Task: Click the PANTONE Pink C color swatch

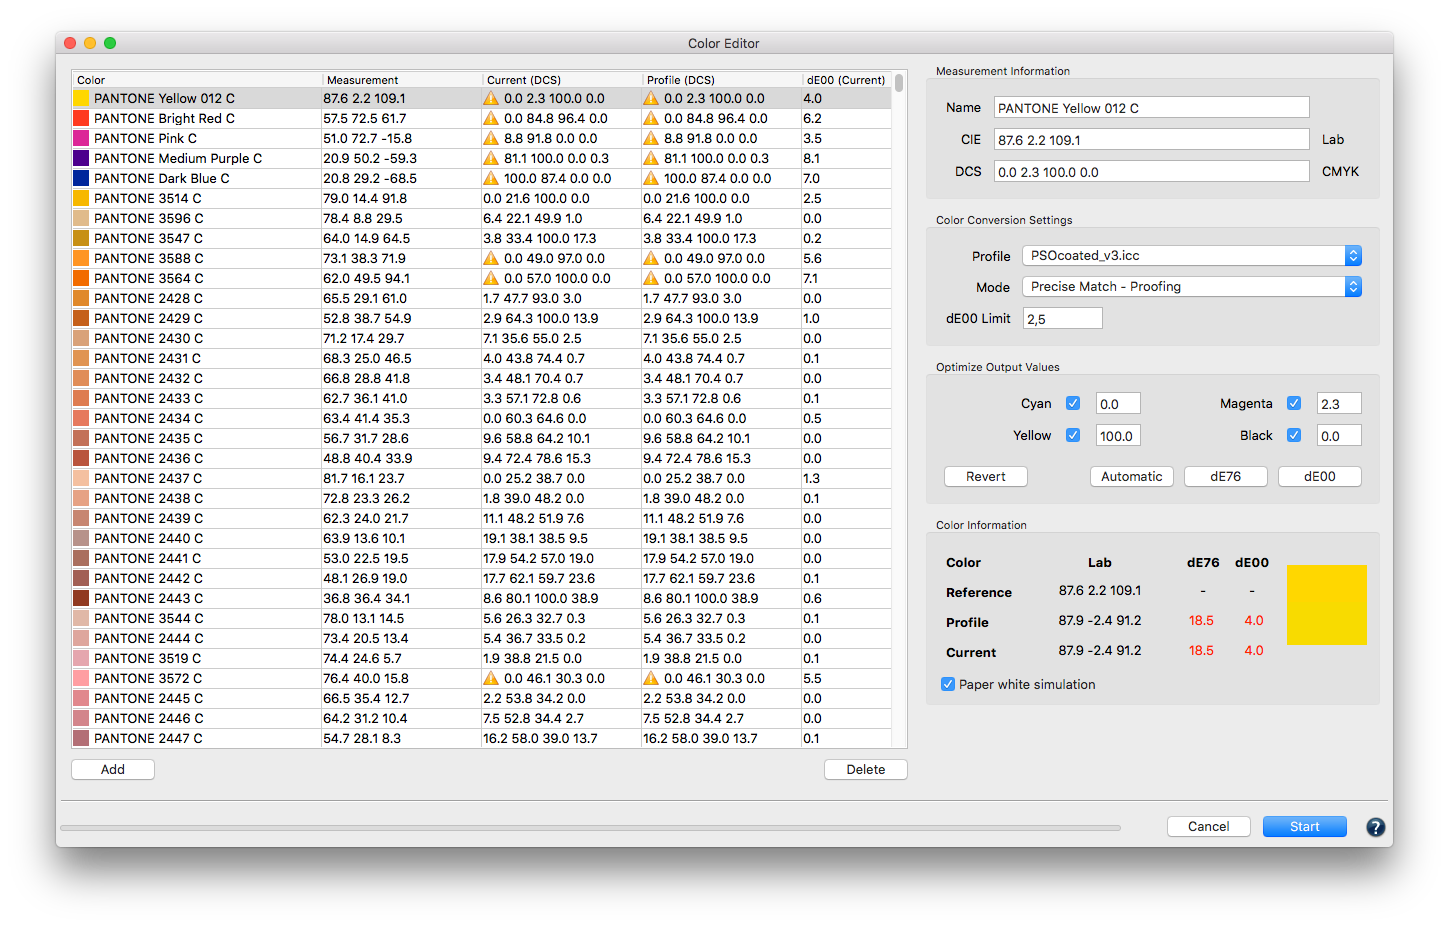Action: (81, 138)
